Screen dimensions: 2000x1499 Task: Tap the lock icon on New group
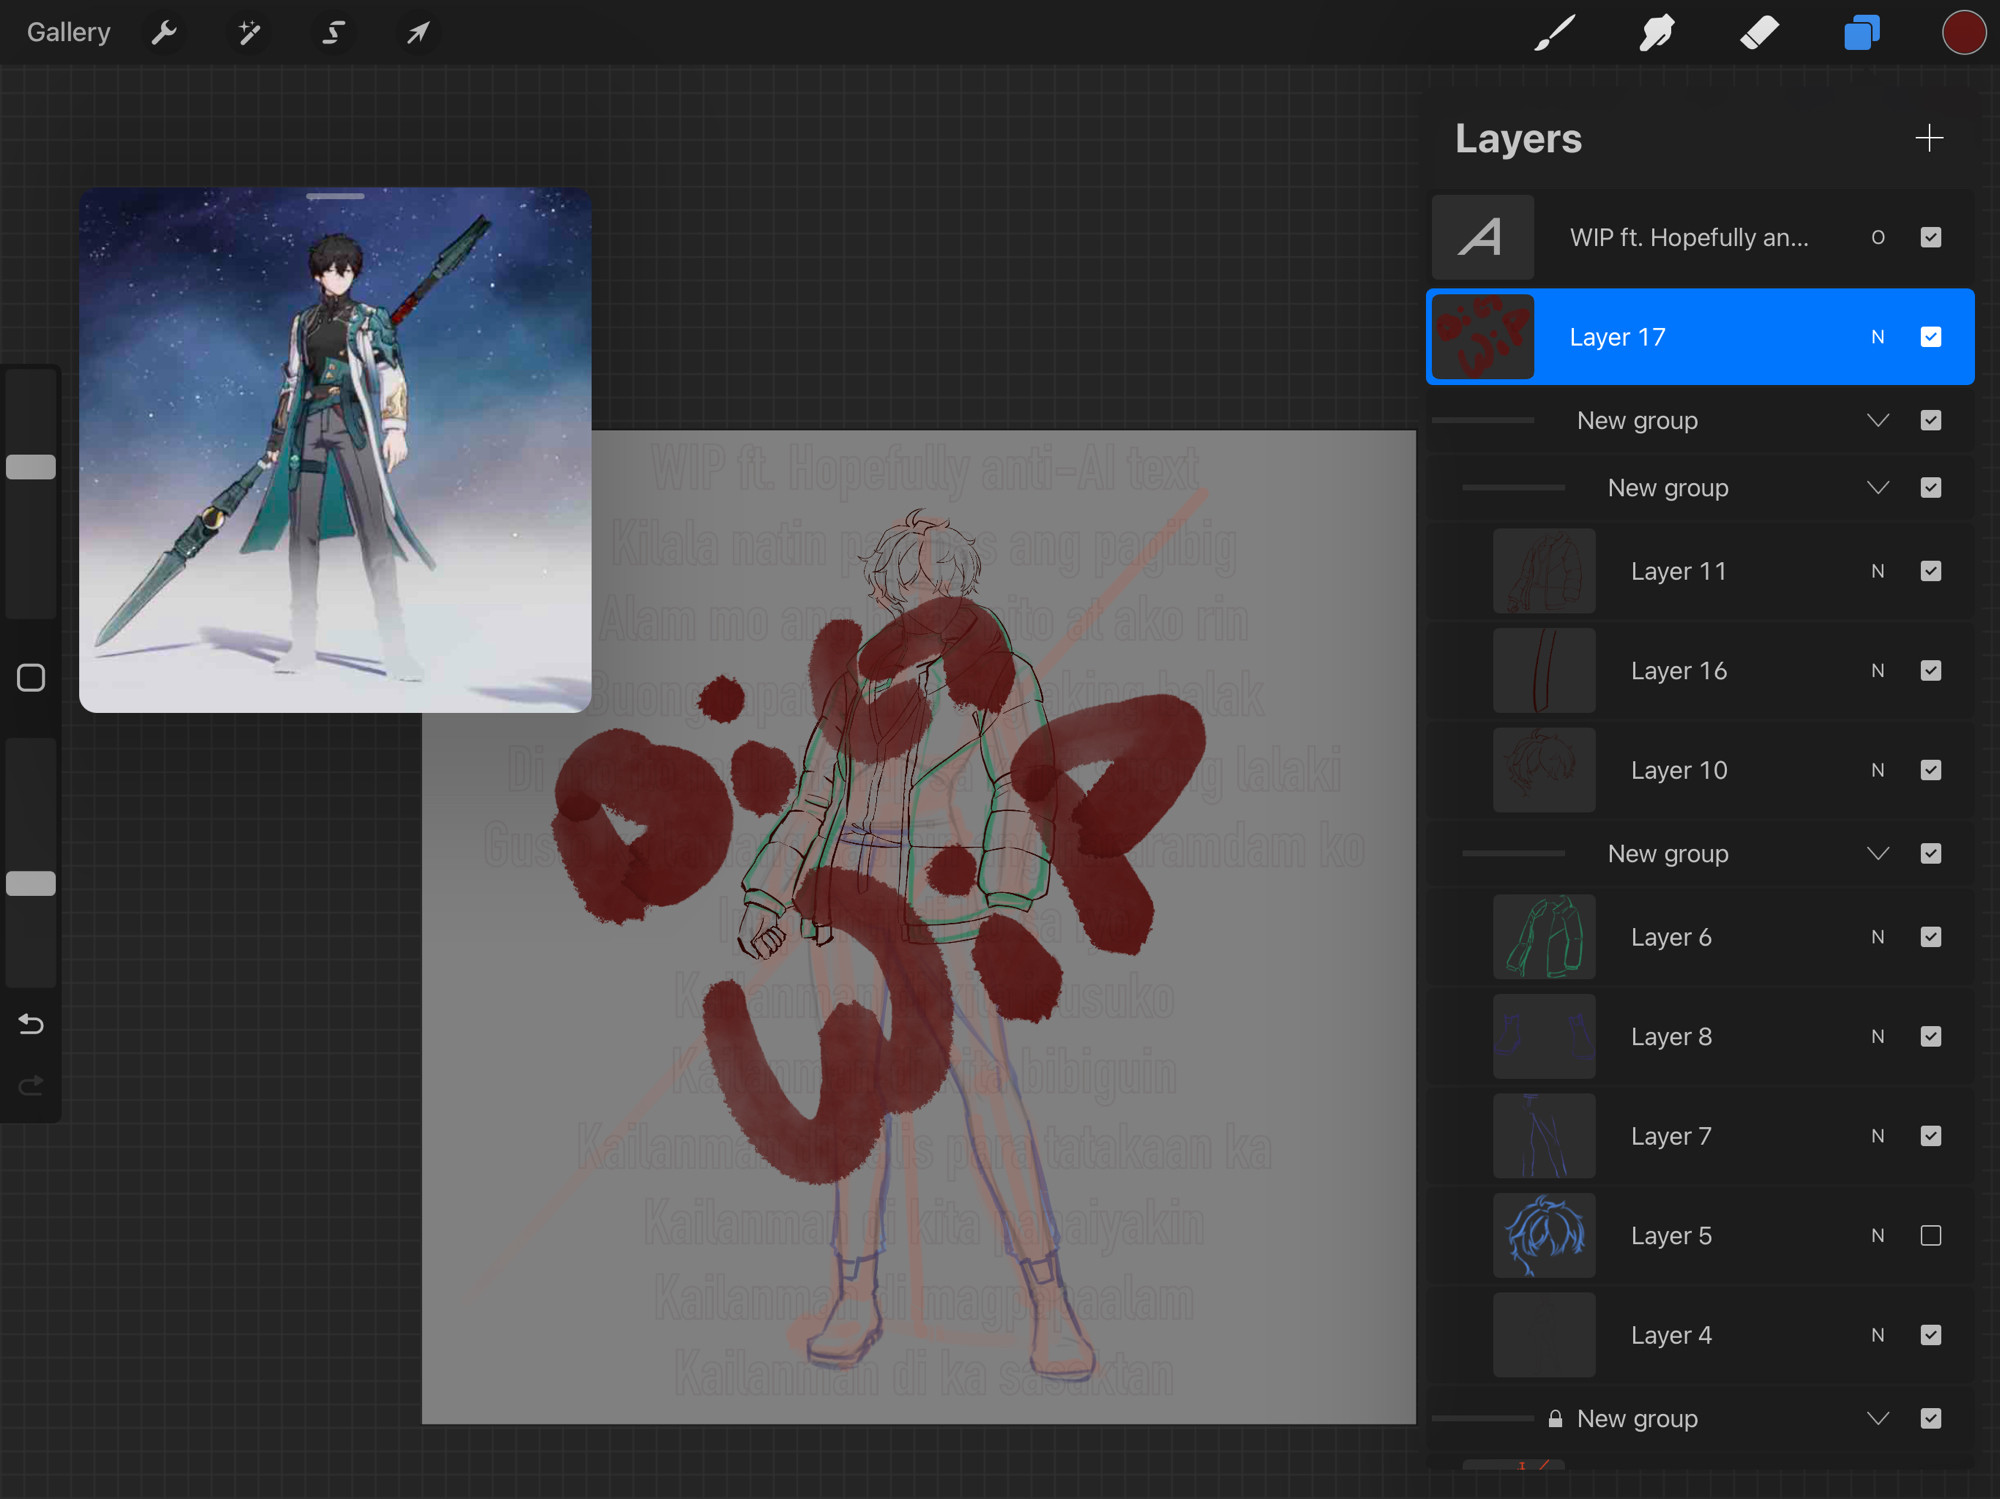(x=1555, y=1419)
